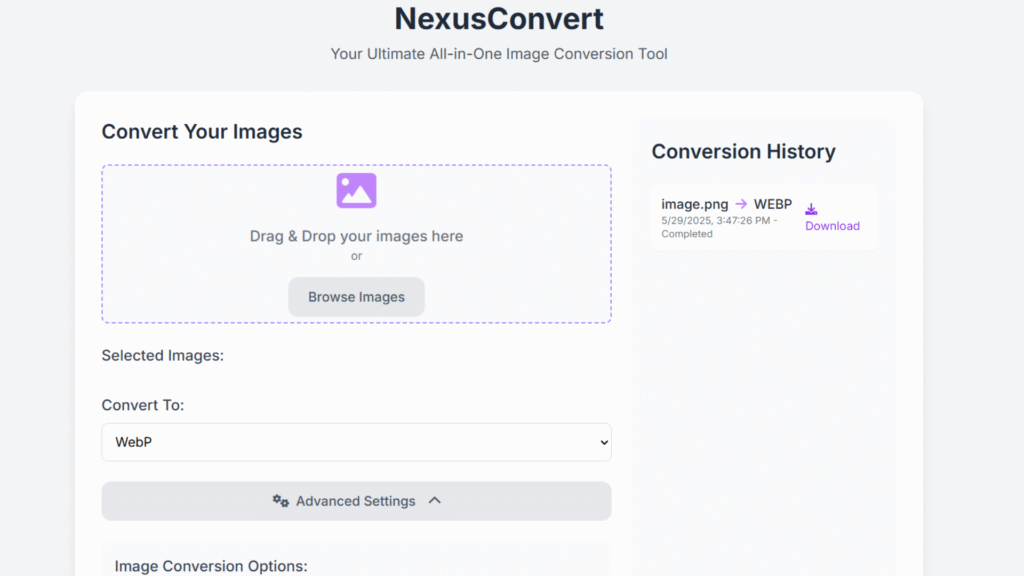1024x576 pixels.
Task: Click the 3:47:26 PM timestamp text
Action: click(x=743, y=221)
